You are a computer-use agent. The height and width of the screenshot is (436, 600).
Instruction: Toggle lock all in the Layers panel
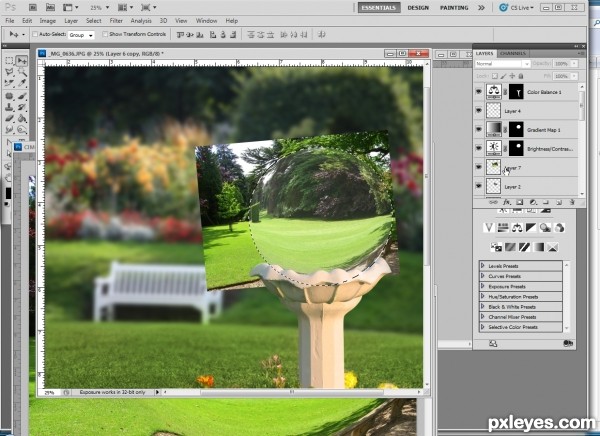pyautogui.click(x=521, y=76)
